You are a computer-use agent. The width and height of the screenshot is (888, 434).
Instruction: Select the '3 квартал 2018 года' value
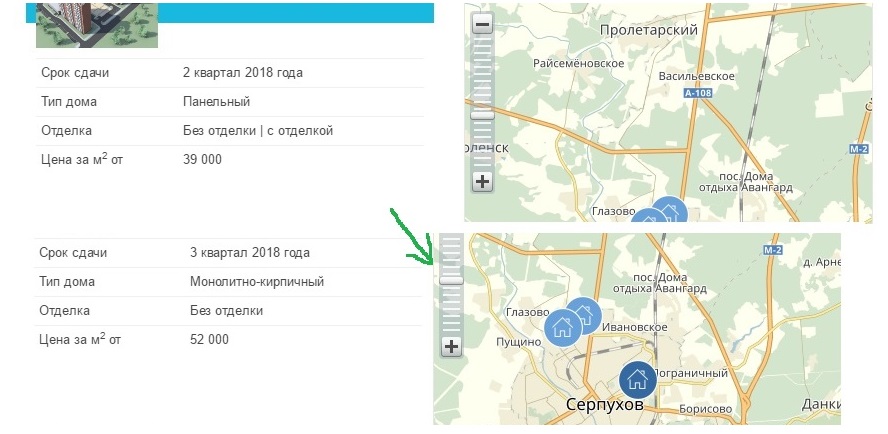pyautogui.click(x=250, y=253)
